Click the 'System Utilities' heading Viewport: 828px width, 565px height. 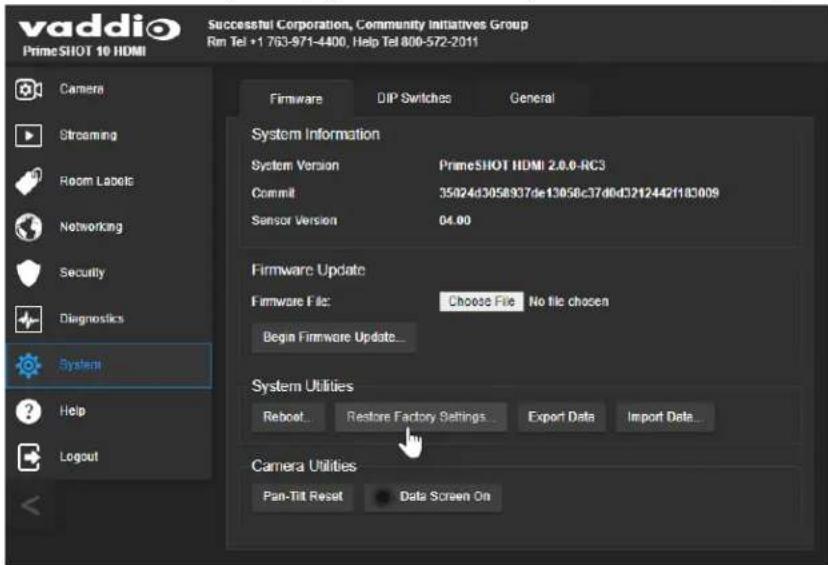coord(302,386)
